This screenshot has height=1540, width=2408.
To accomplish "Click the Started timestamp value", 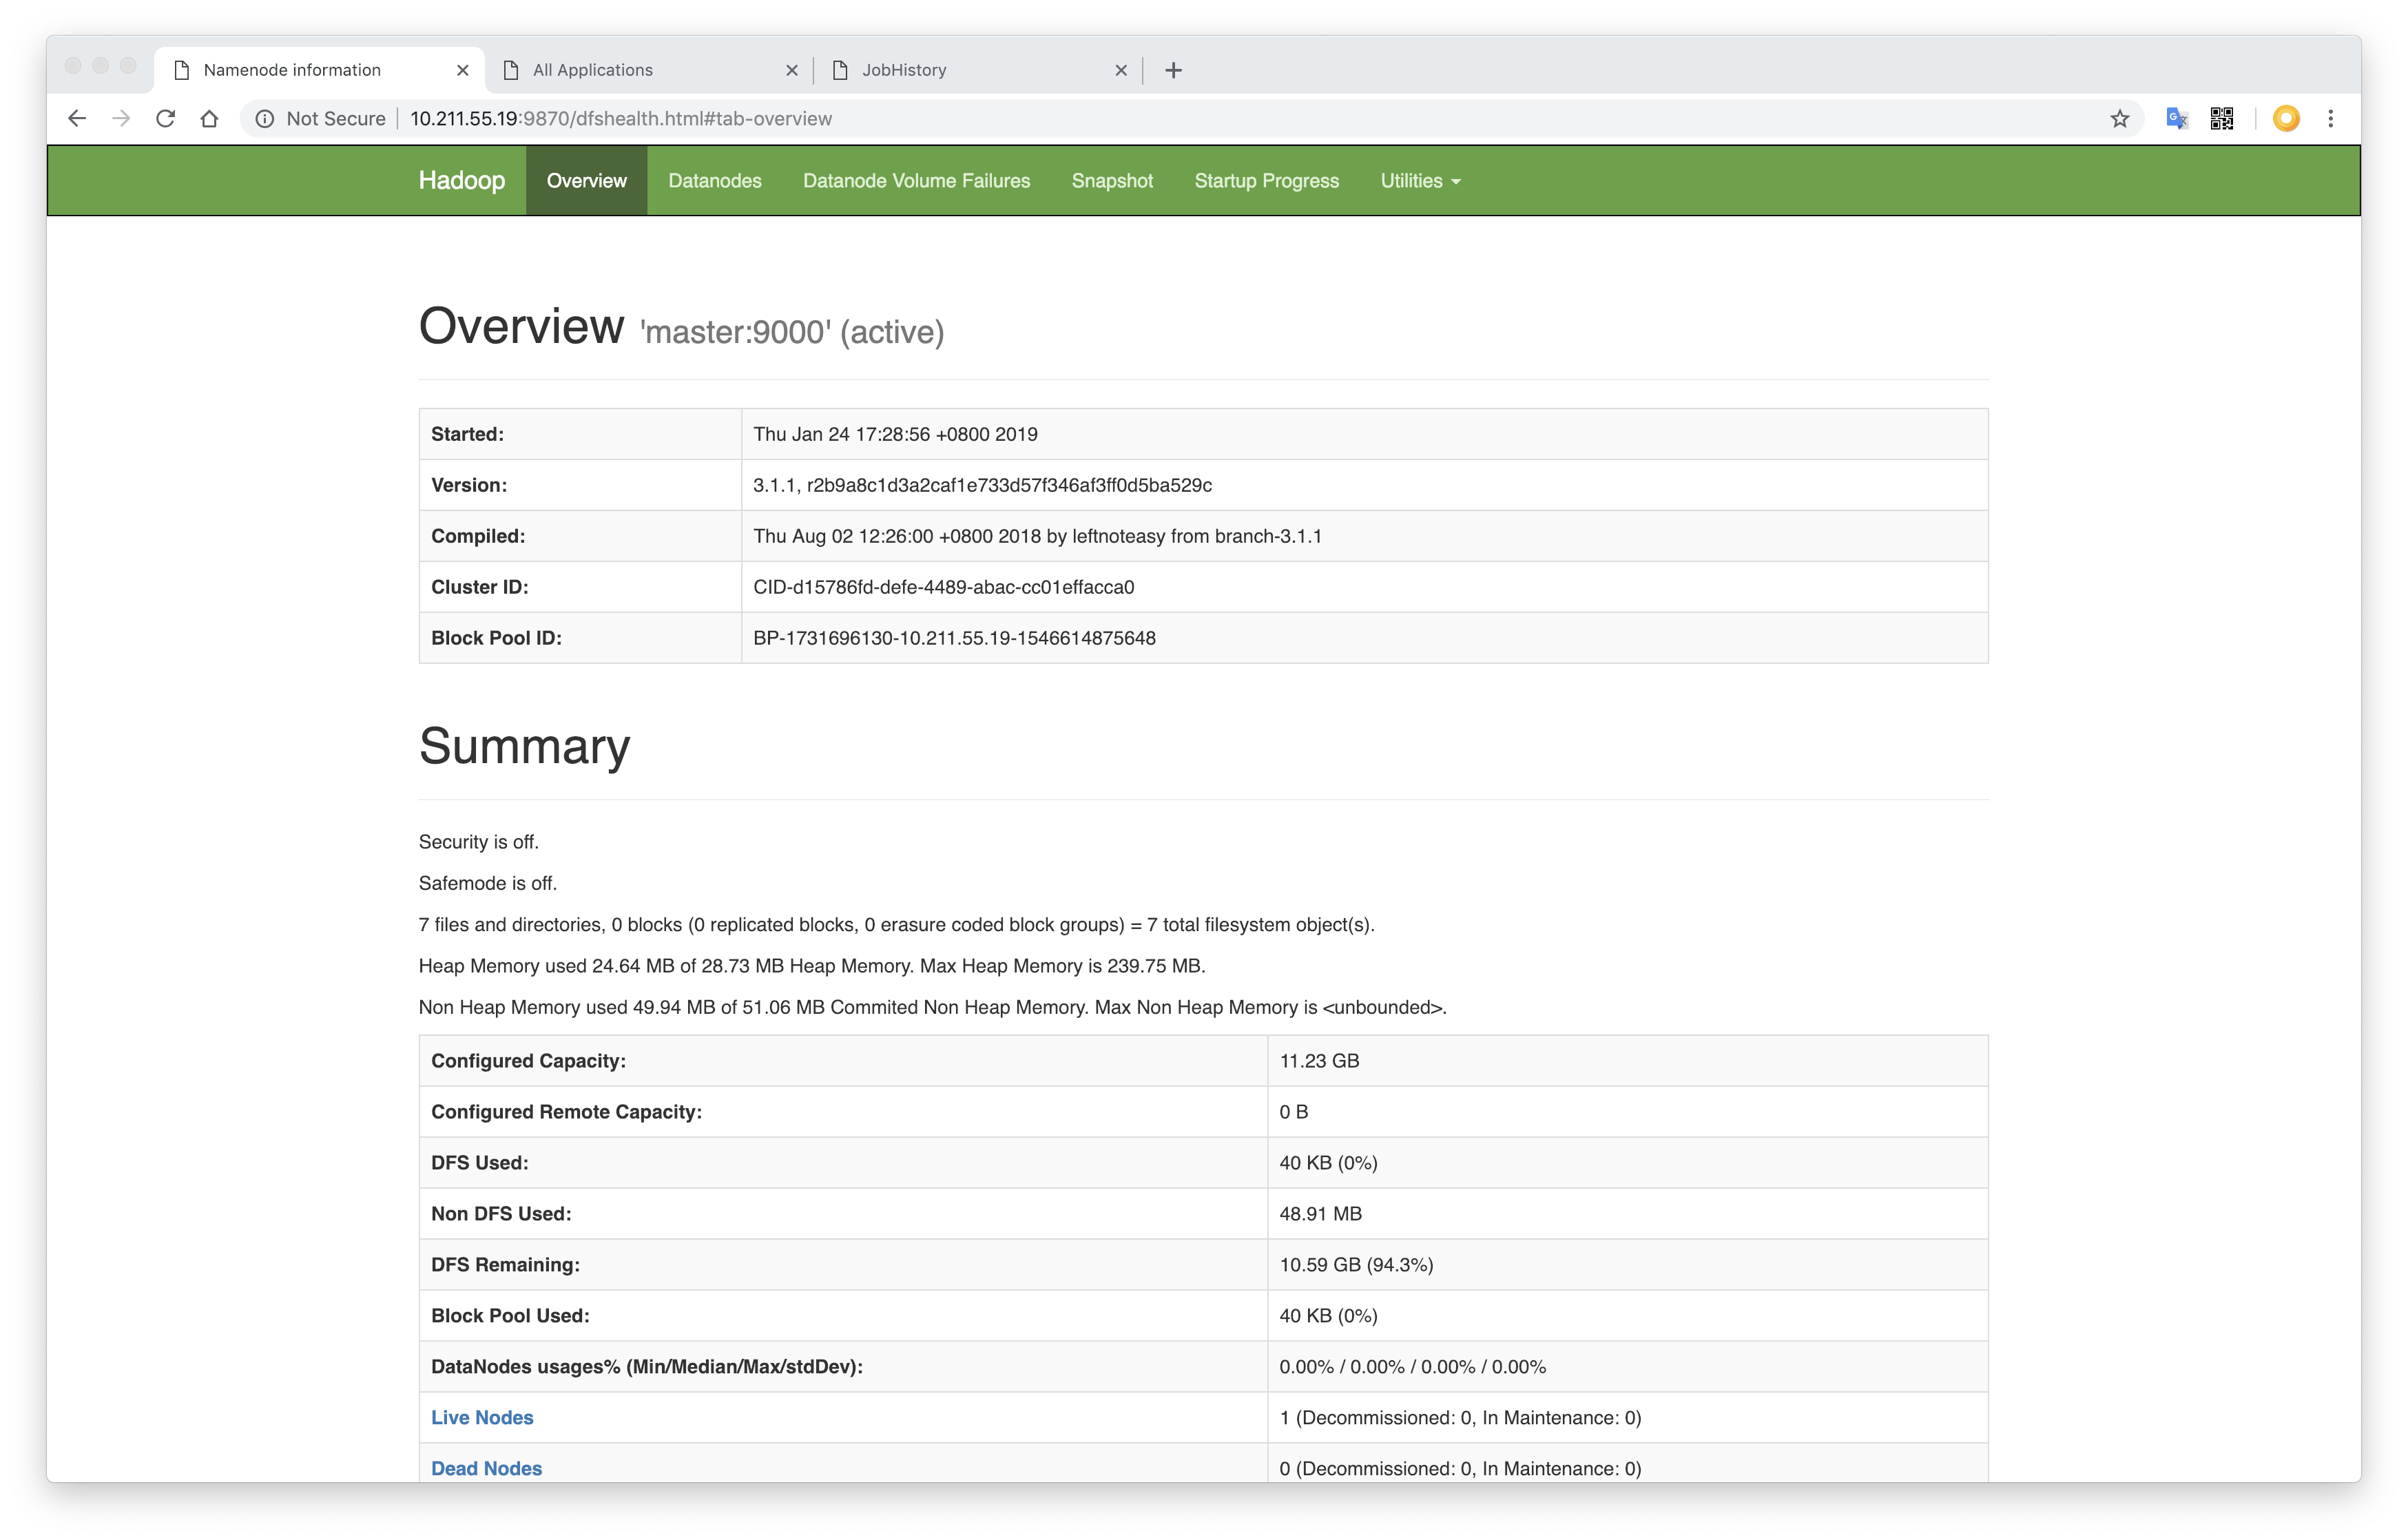I will pos(895,434).
